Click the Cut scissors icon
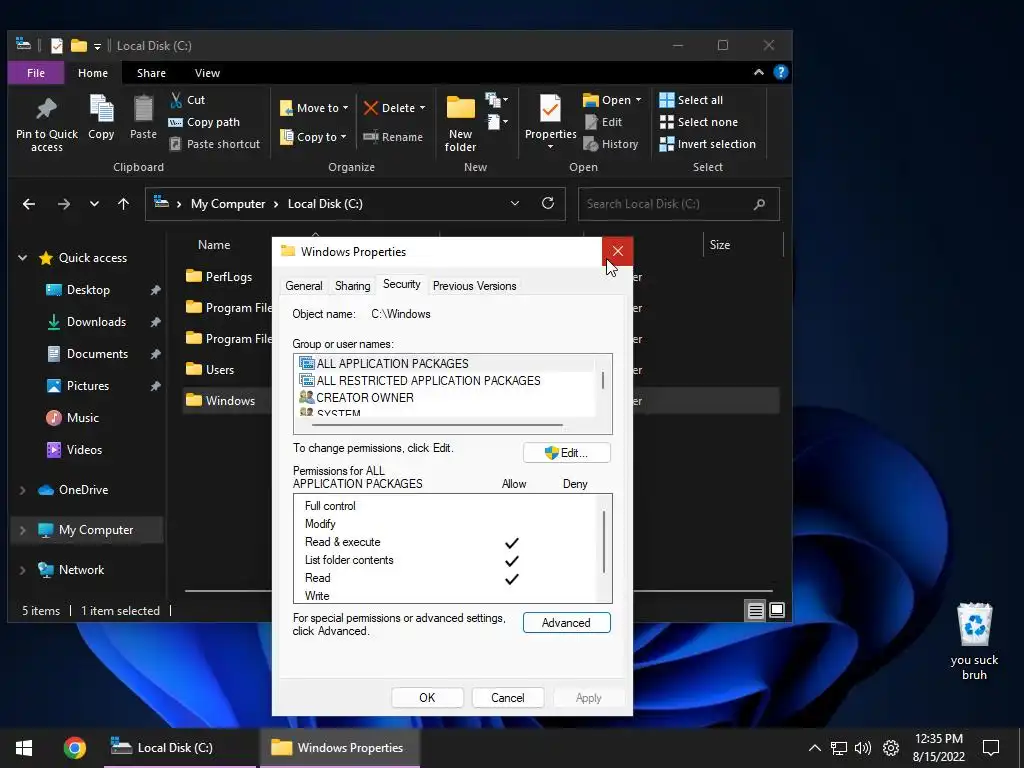 176,100
